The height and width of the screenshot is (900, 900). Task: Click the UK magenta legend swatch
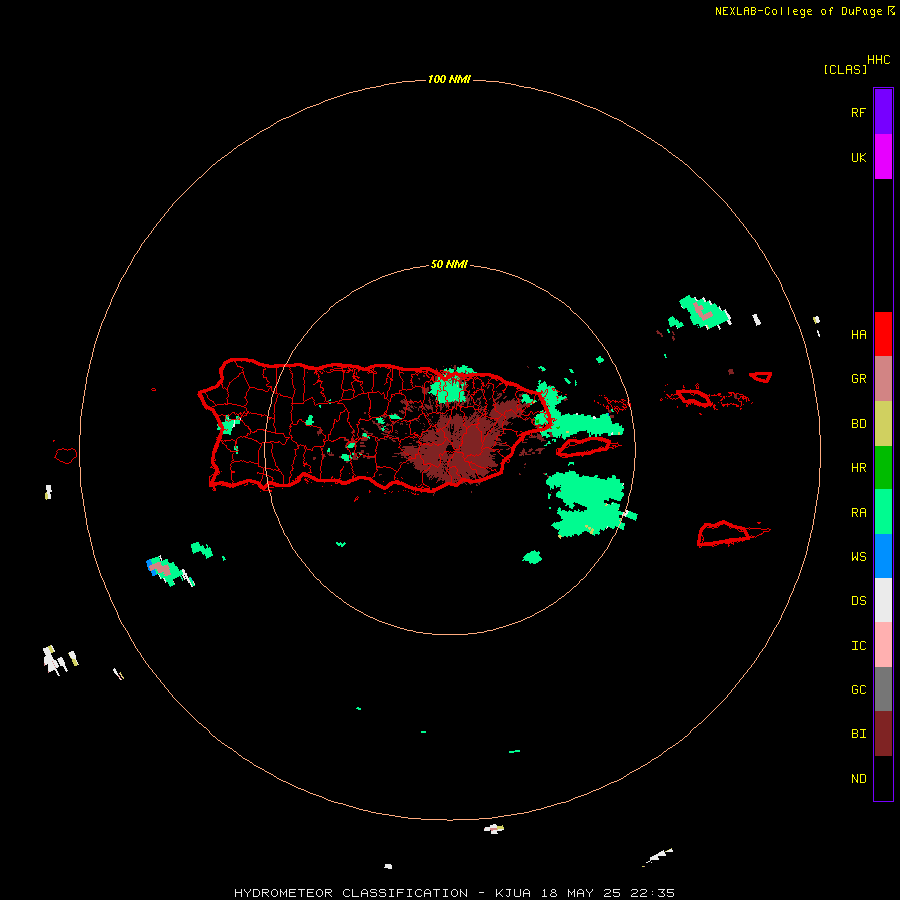(x=883, y=157)
